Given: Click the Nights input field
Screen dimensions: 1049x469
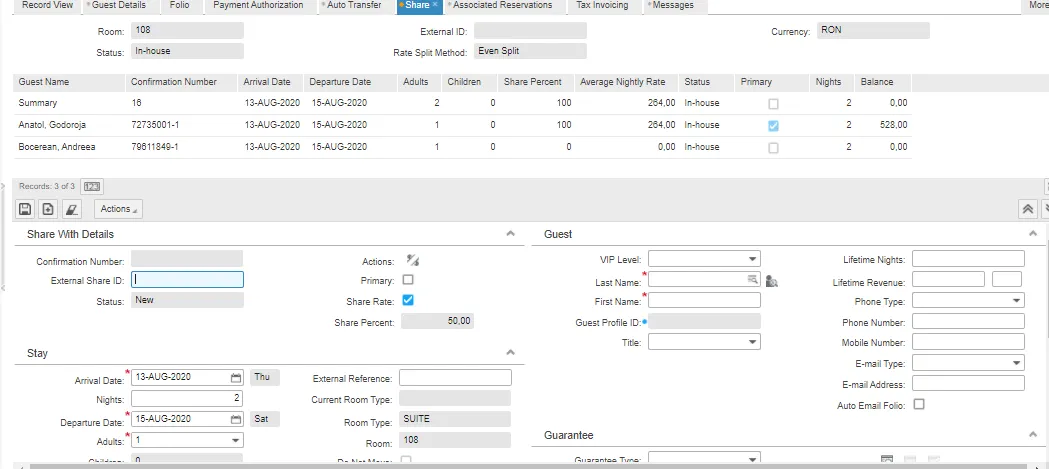Looking at the screenshot, I should [187, 399].
